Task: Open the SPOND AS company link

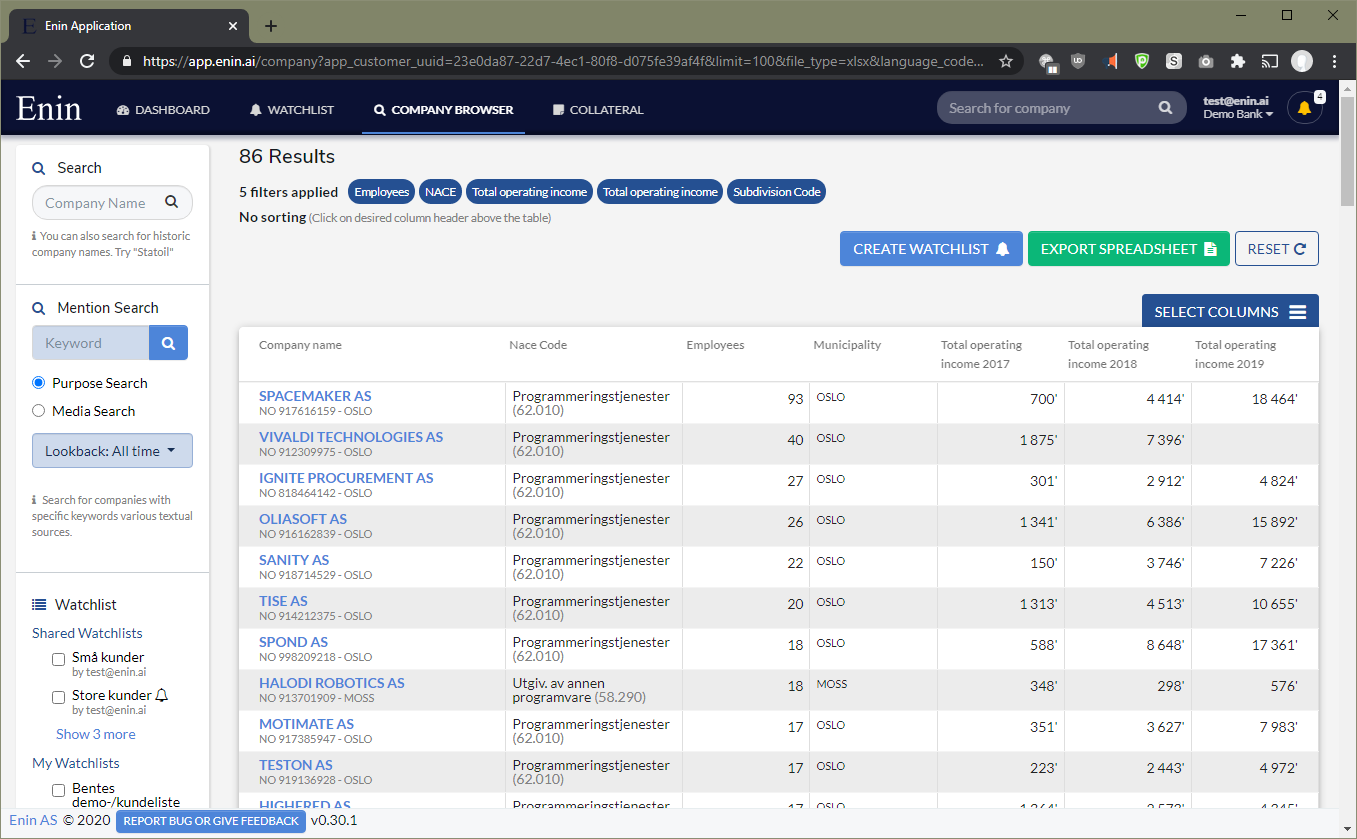Action: tap(293, 642)
